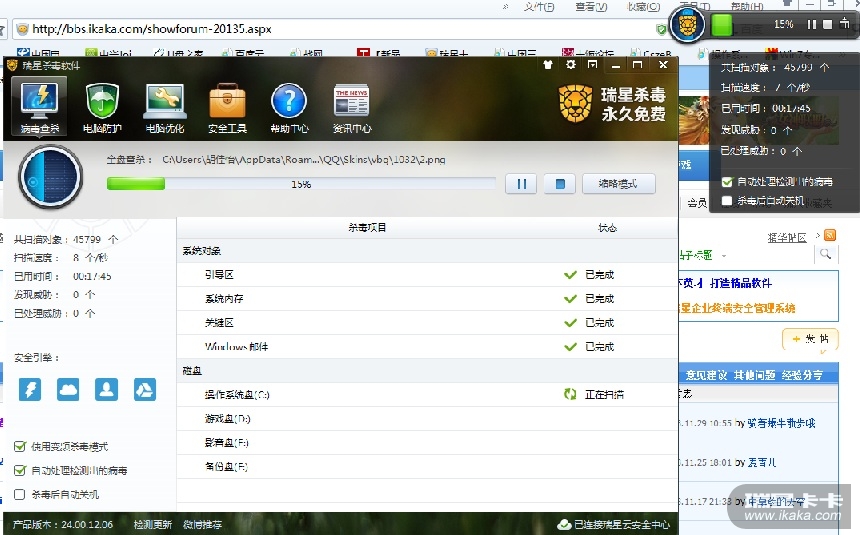Click the orange RSS feed icon on forum page
Image resolution: width=860 pixels, height=535 pixels.
830,235
